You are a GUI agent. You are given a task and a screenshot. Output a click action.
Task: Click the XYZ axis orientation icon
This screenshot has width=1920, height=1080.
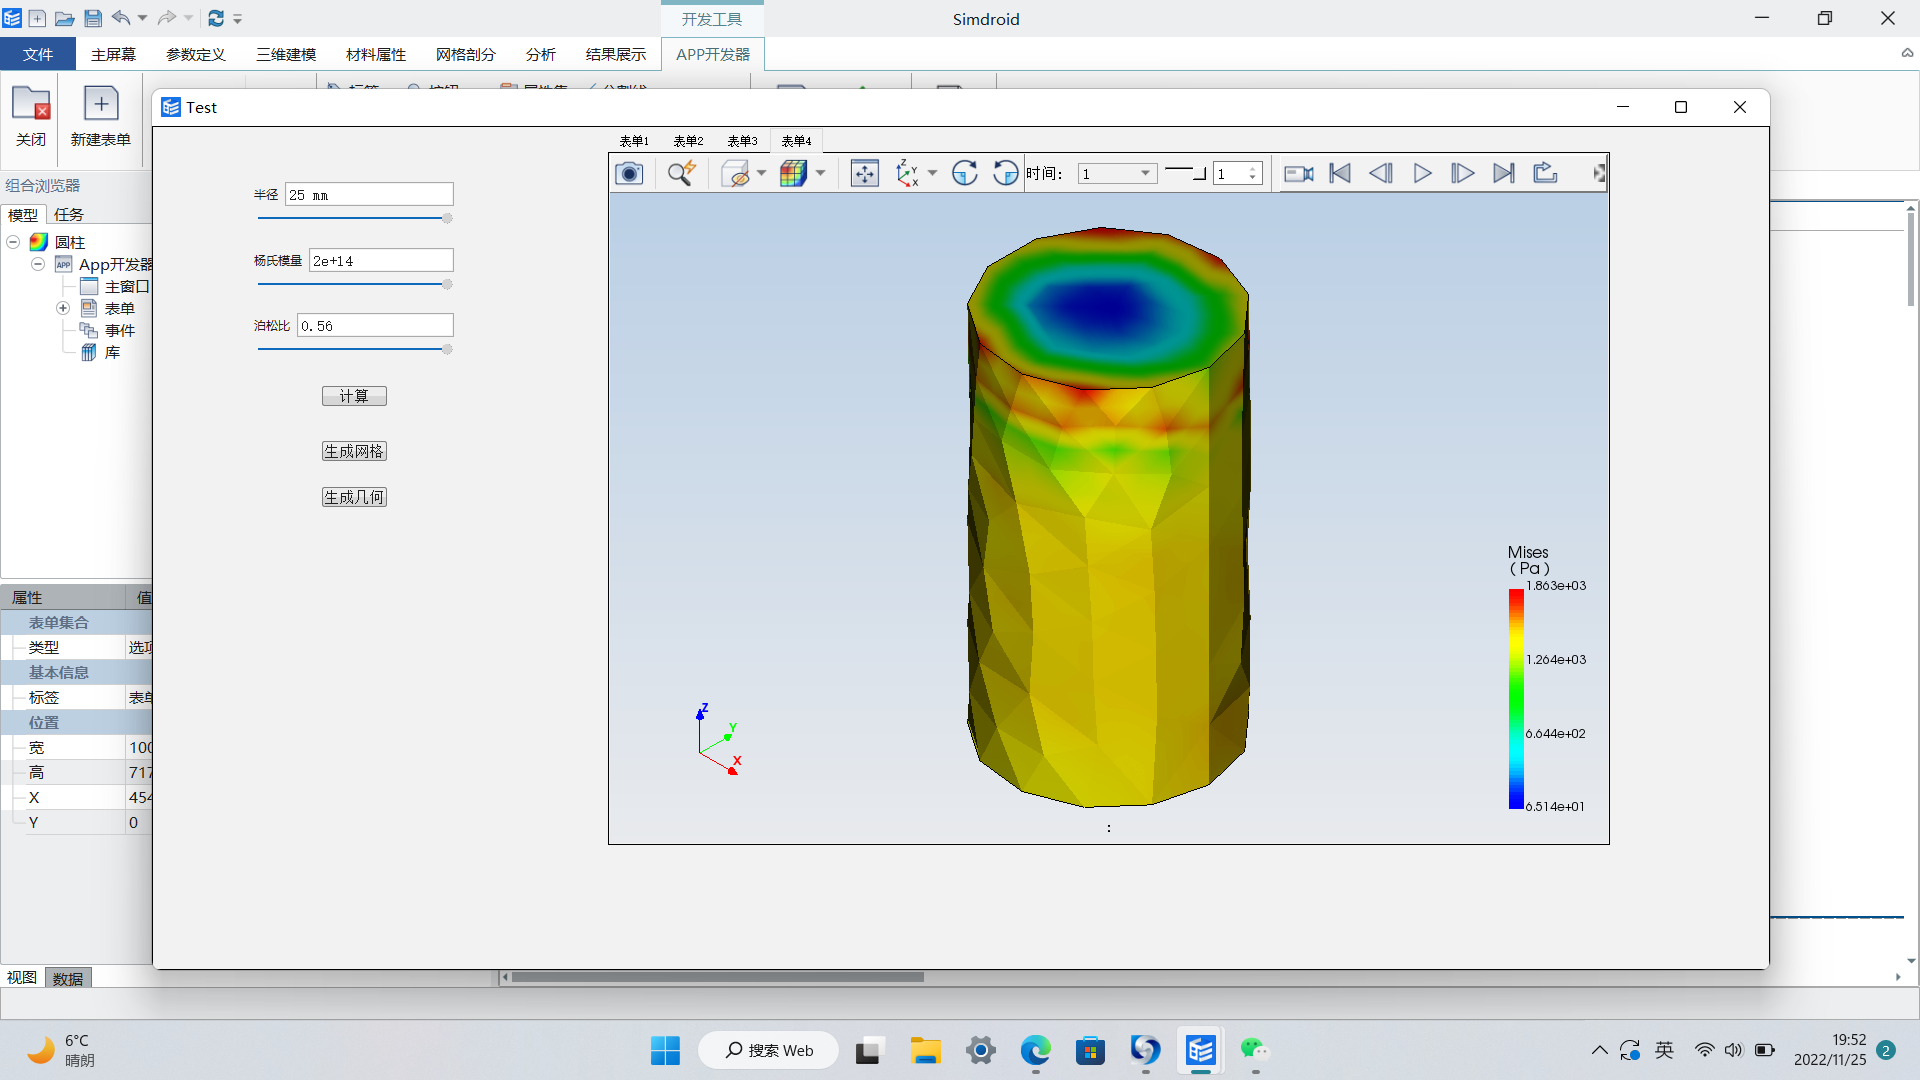click(907, 174)
